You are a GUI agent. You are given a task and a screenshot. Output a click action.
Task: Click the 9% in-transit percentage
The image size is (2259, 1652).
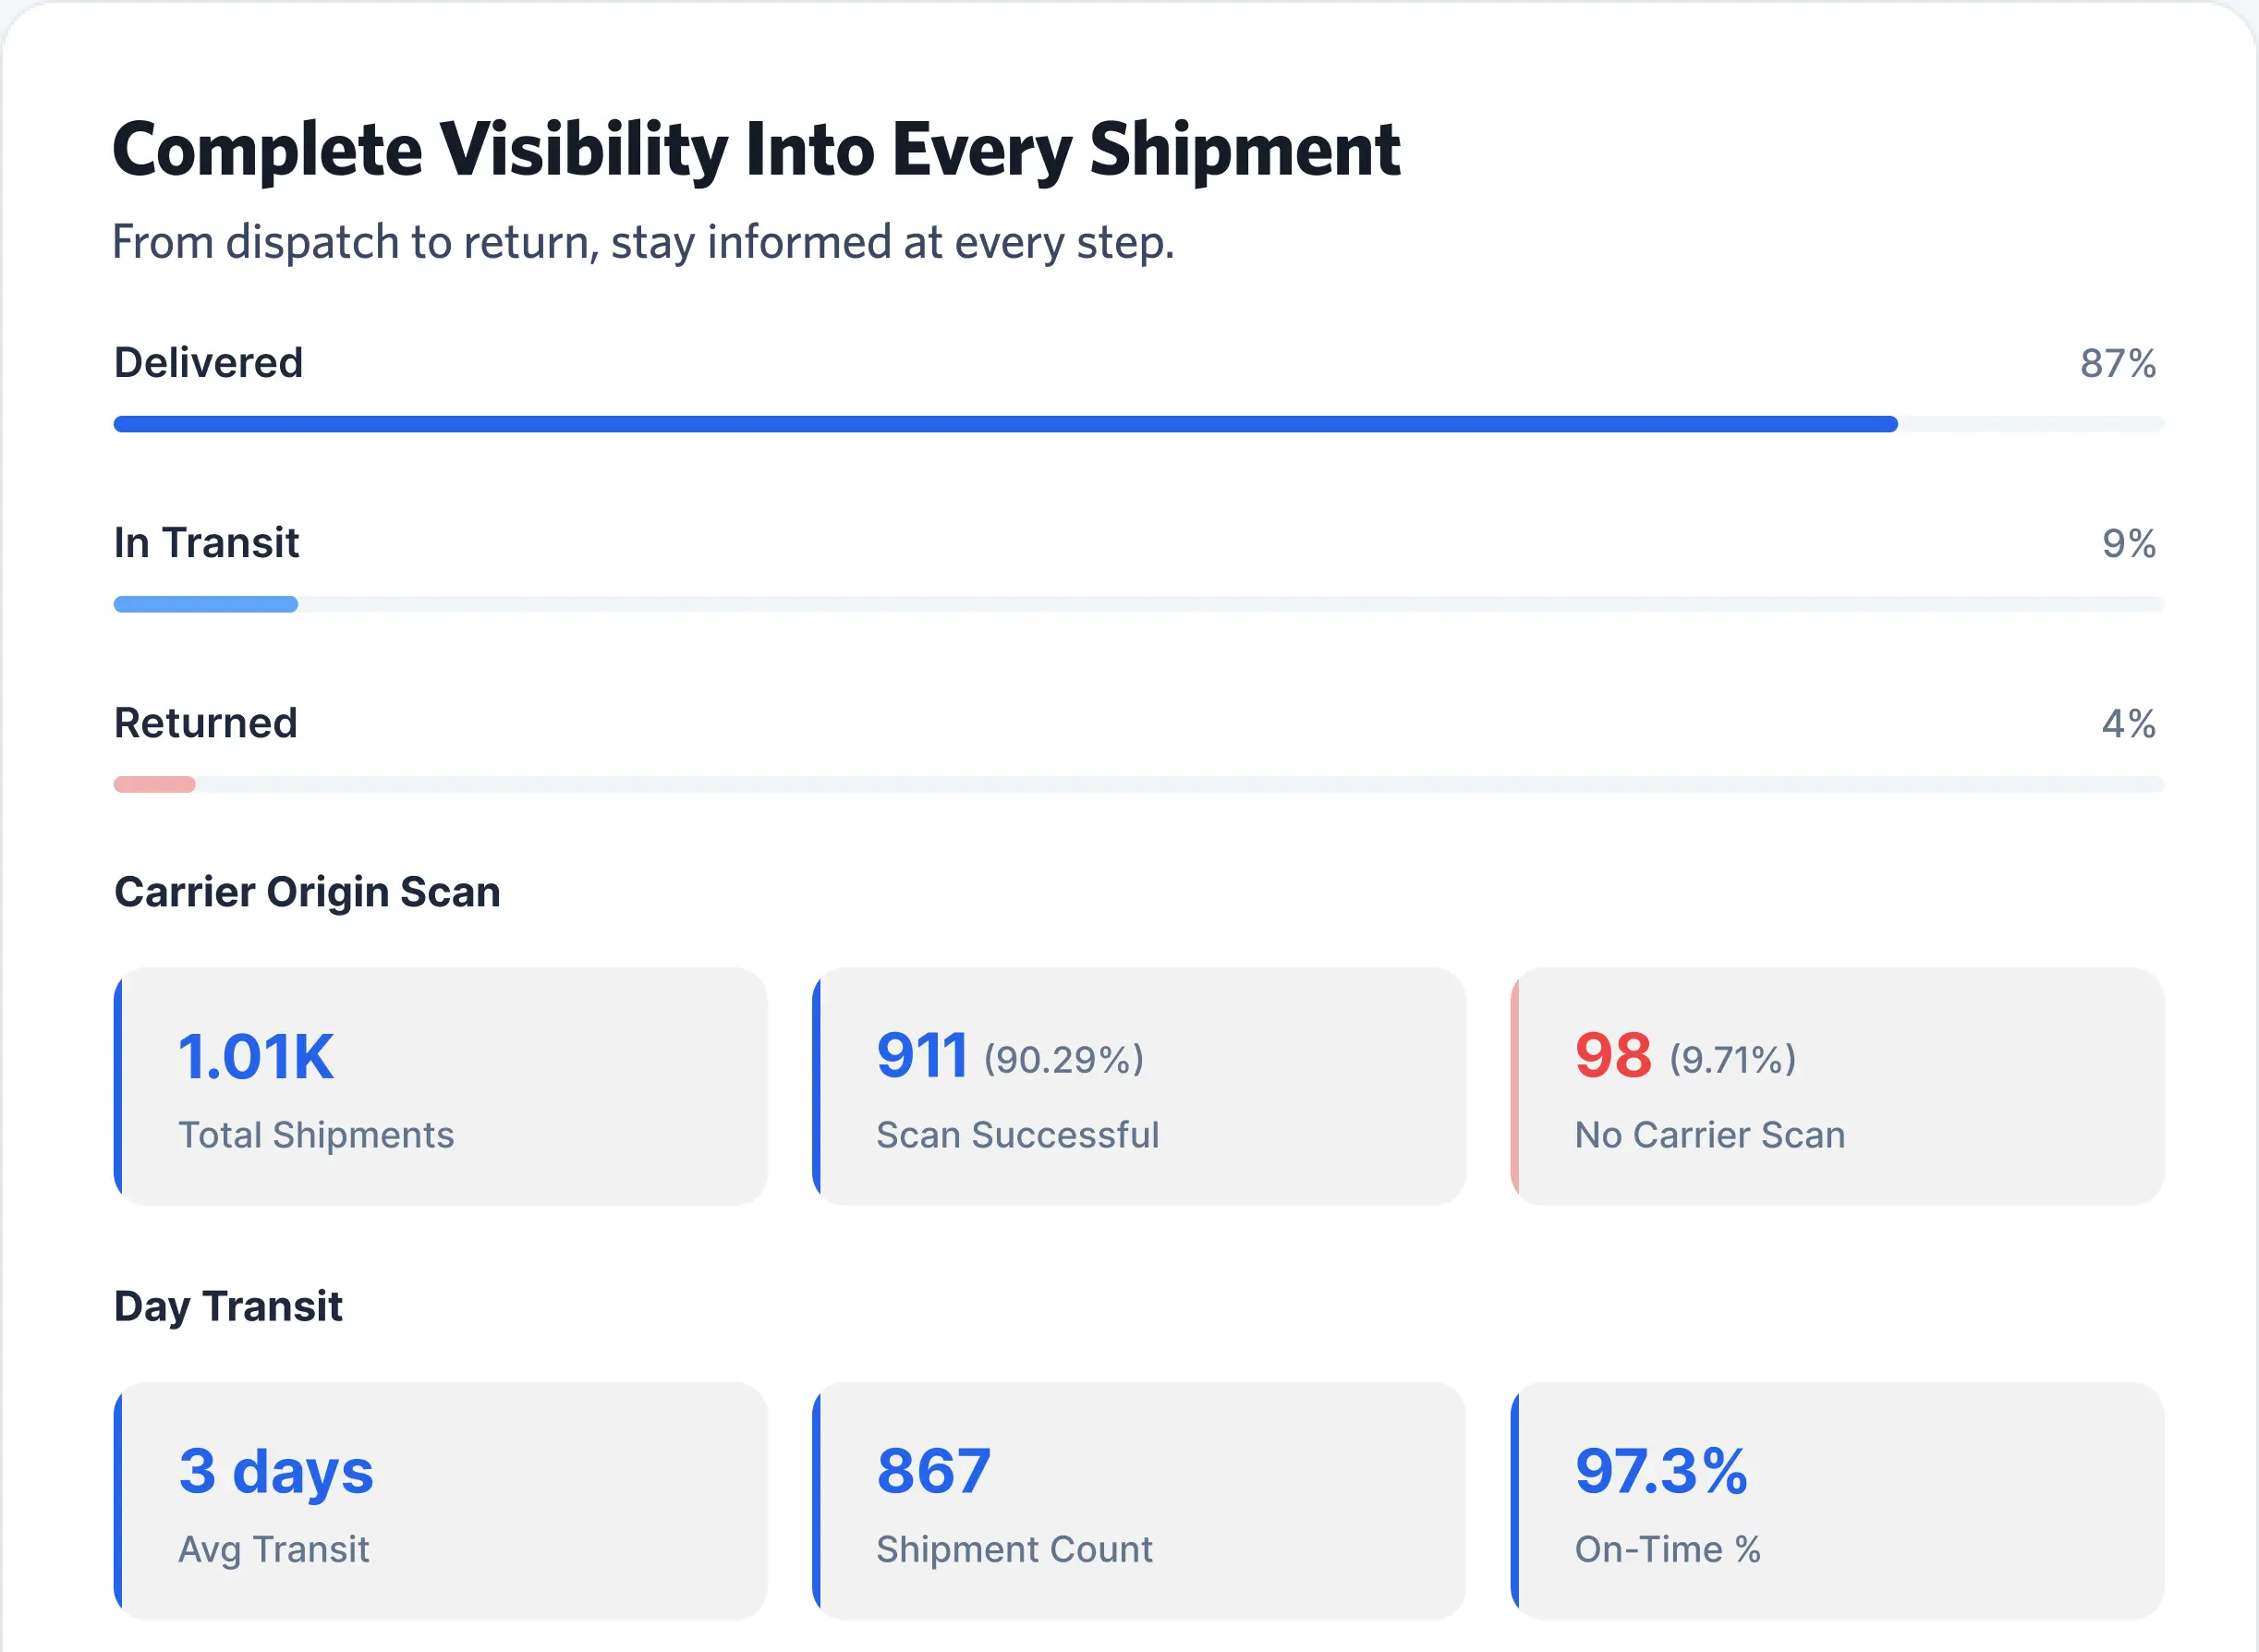2128,544
